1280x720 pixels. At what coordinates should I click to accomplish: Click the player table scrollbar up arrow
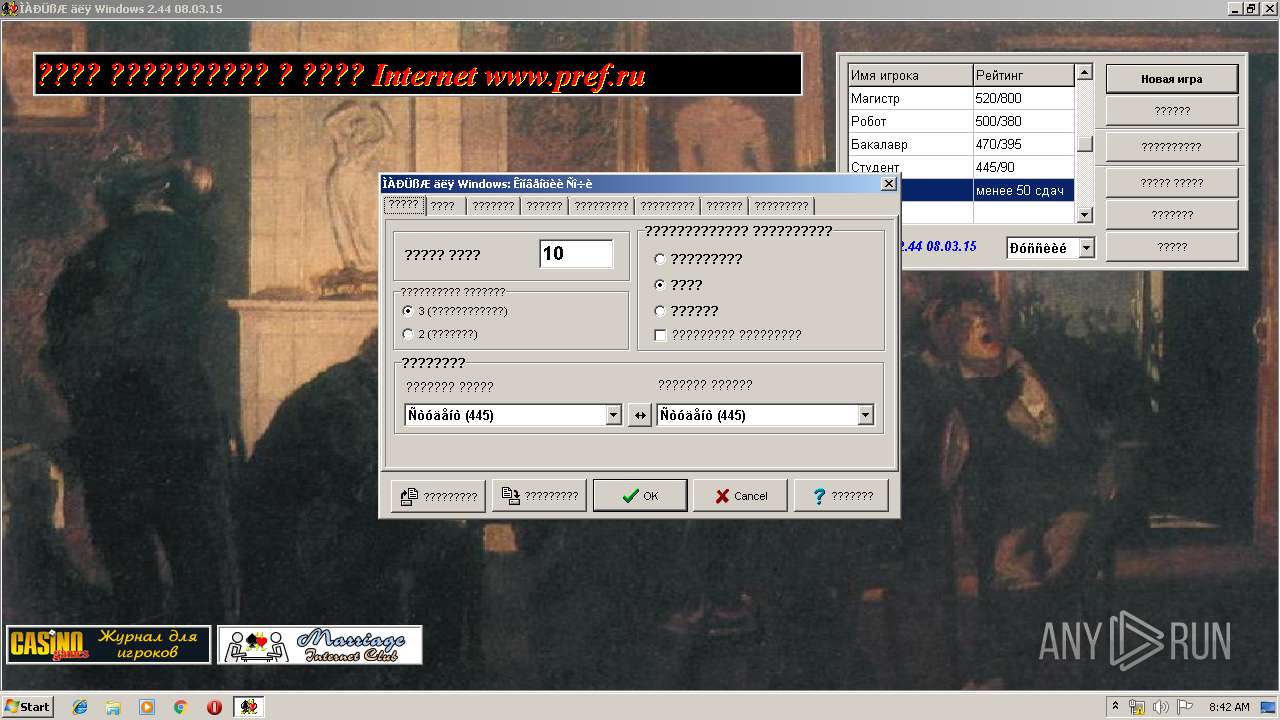1085,73
